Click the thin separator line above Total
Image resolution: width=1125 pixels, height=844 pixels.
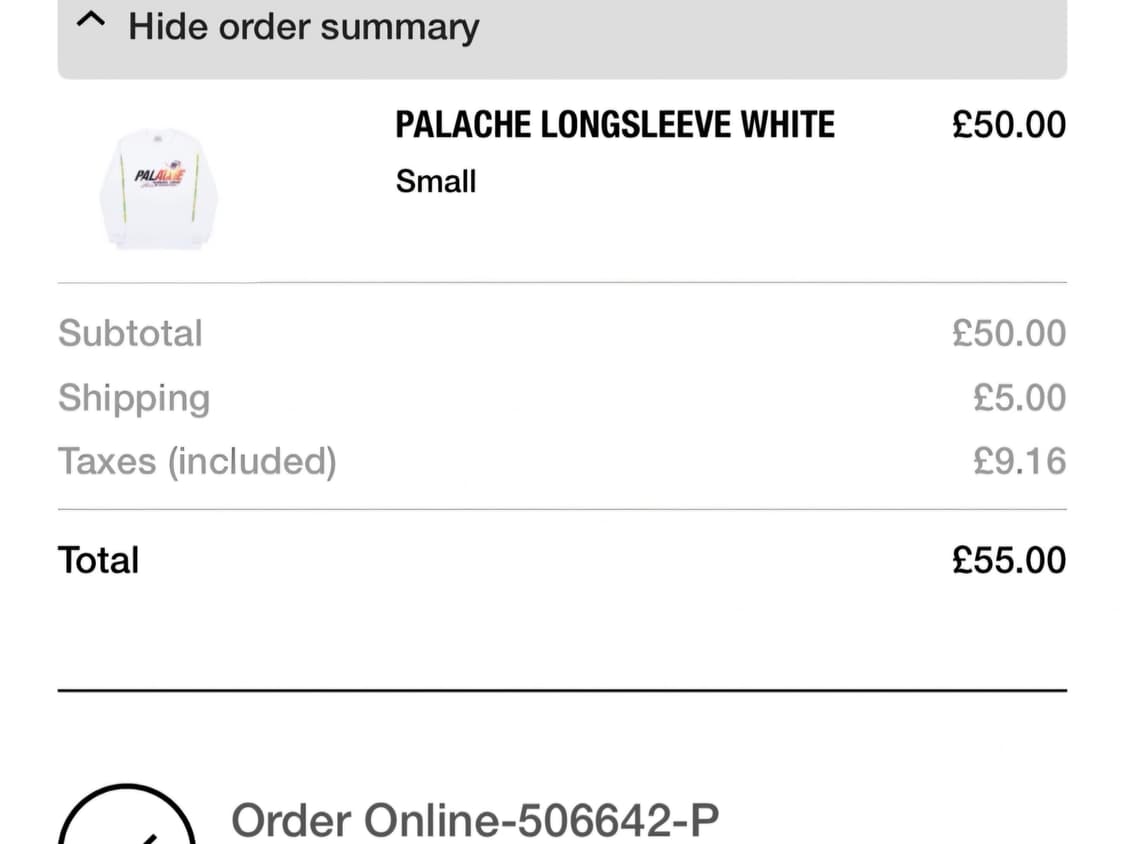(562, 510)
